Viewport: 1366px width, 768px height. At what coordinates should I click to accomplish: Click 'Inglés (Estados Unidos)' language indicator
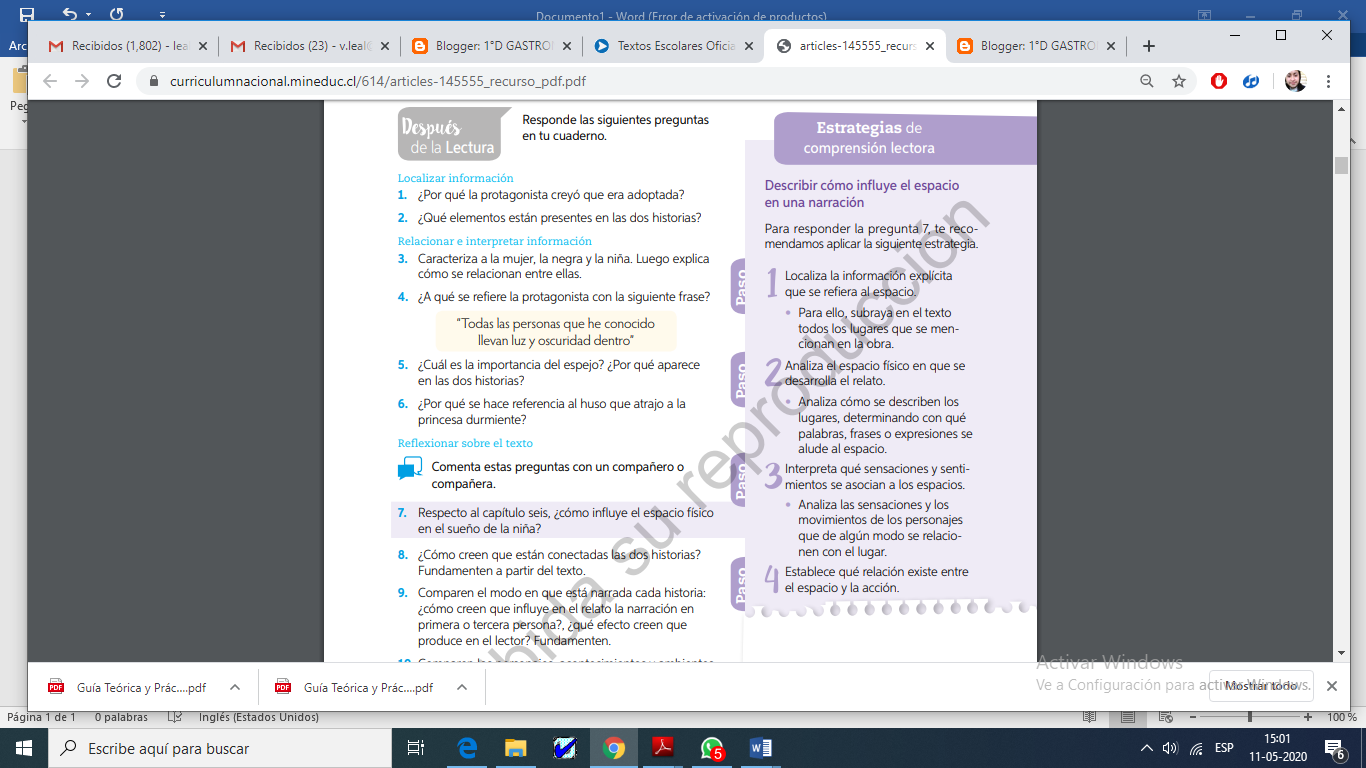click(x=259, y=717)
